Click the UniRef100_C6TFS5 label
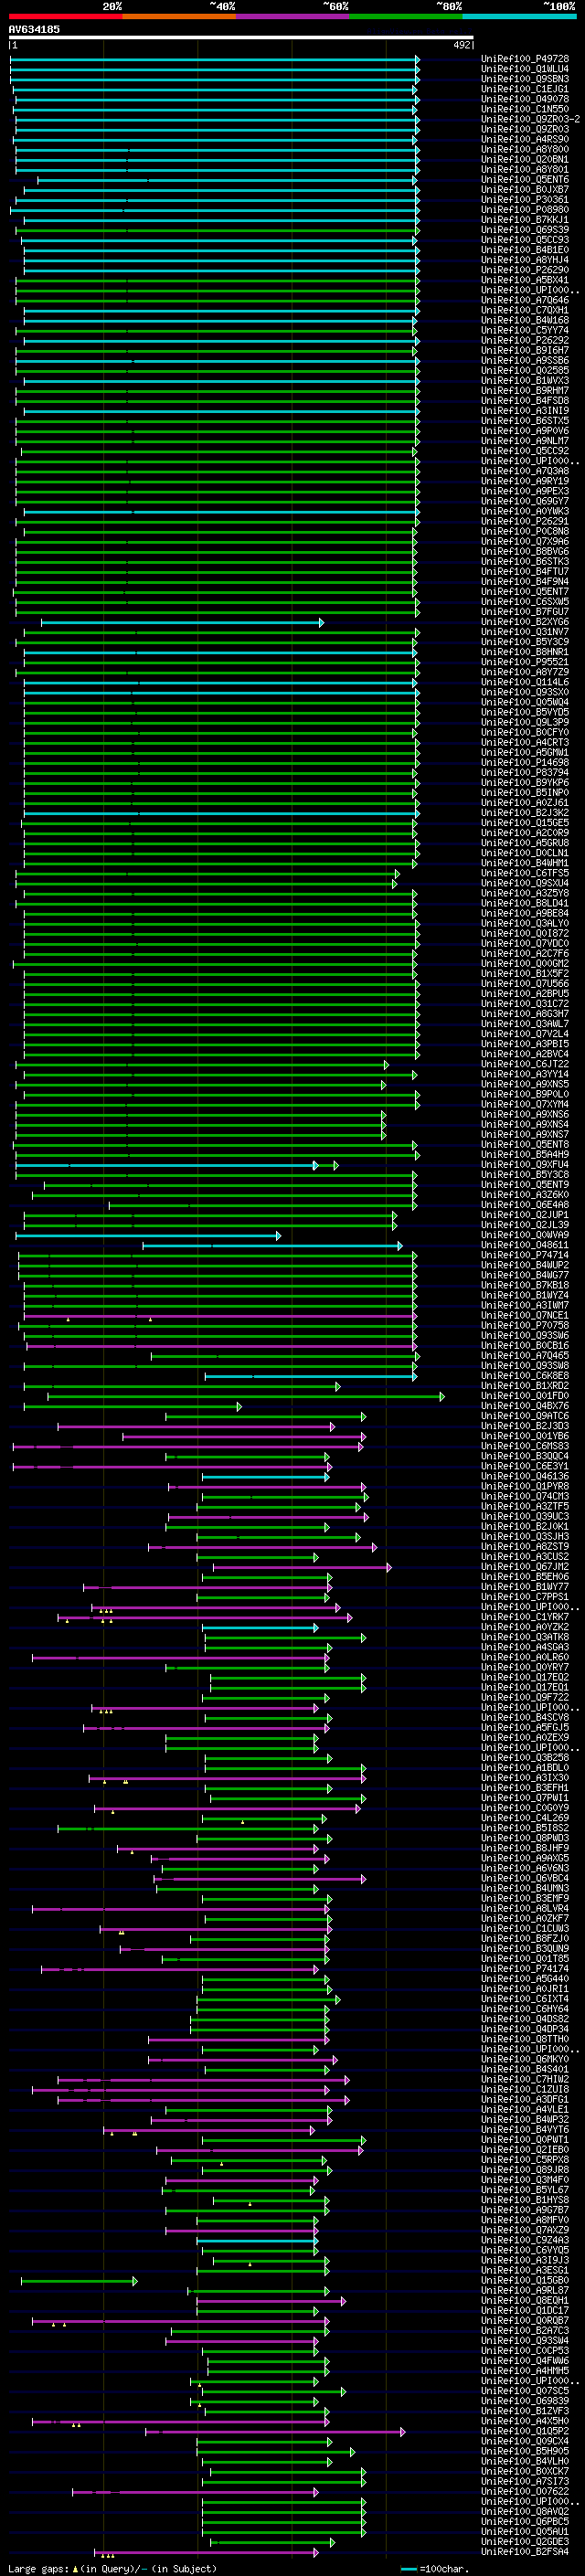This screenshot has width=585, height=2576. coord(525,873)
